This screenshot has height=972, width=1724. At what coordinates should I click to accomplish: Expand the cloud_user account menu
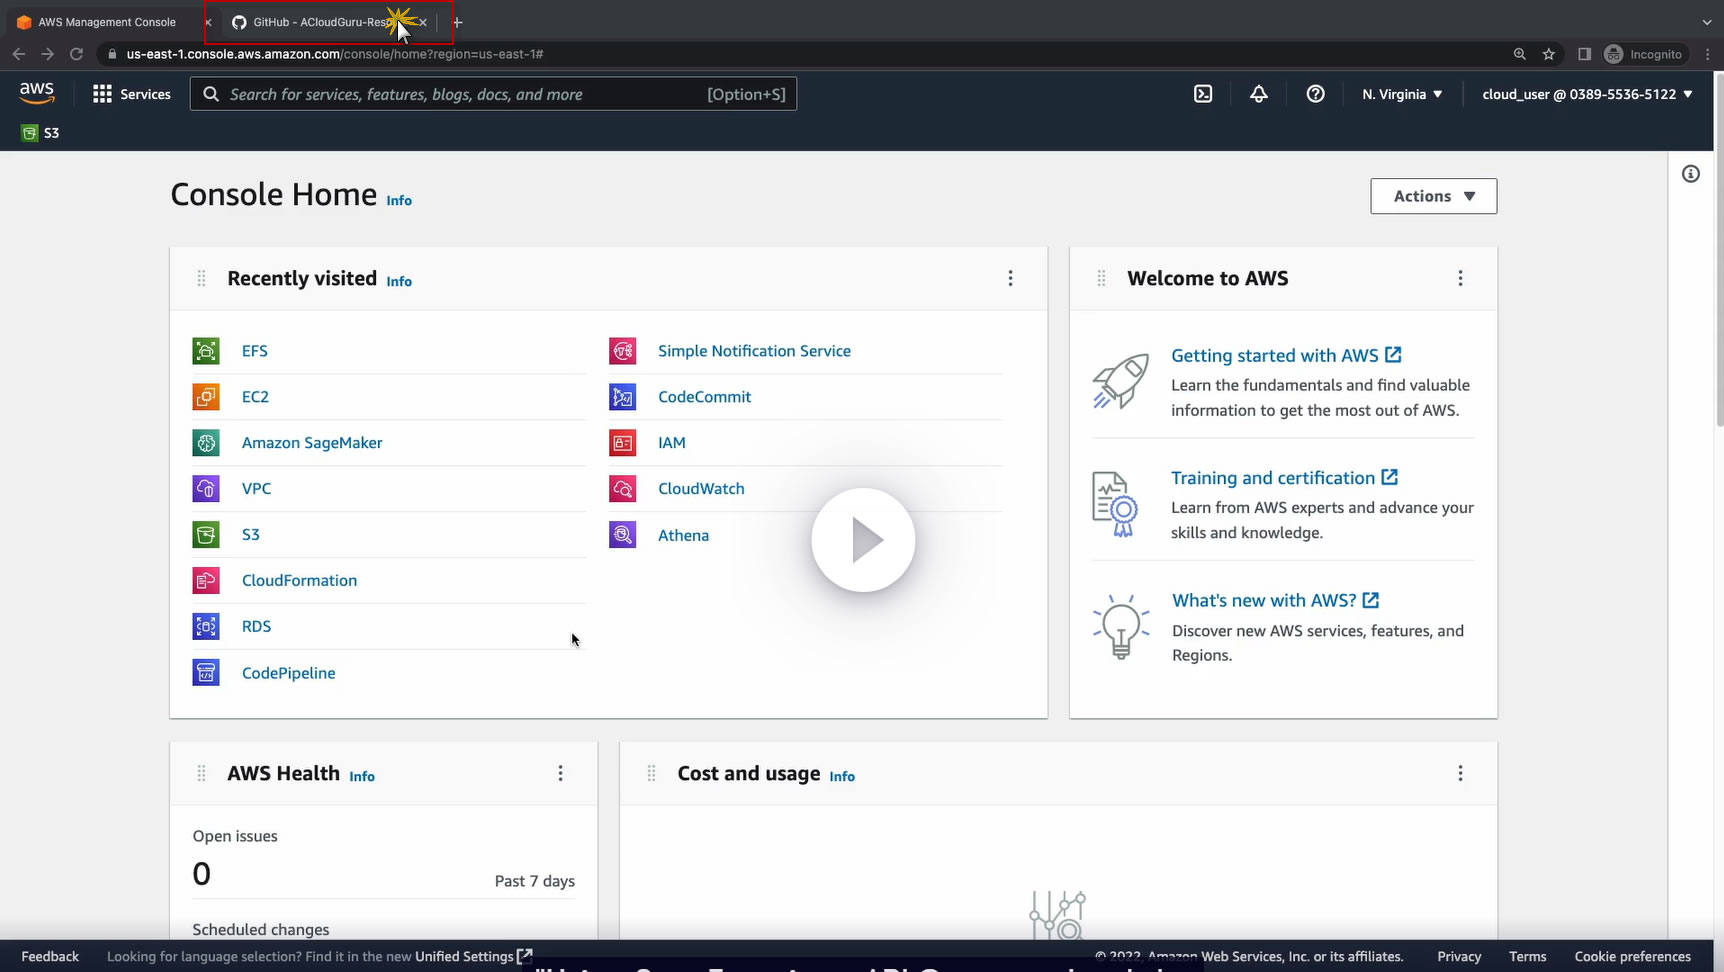pos(1587,94)
